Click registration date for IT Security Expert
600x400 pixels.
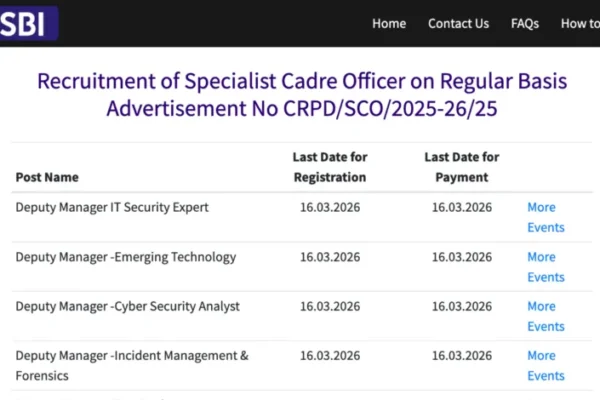coord(330,207)
